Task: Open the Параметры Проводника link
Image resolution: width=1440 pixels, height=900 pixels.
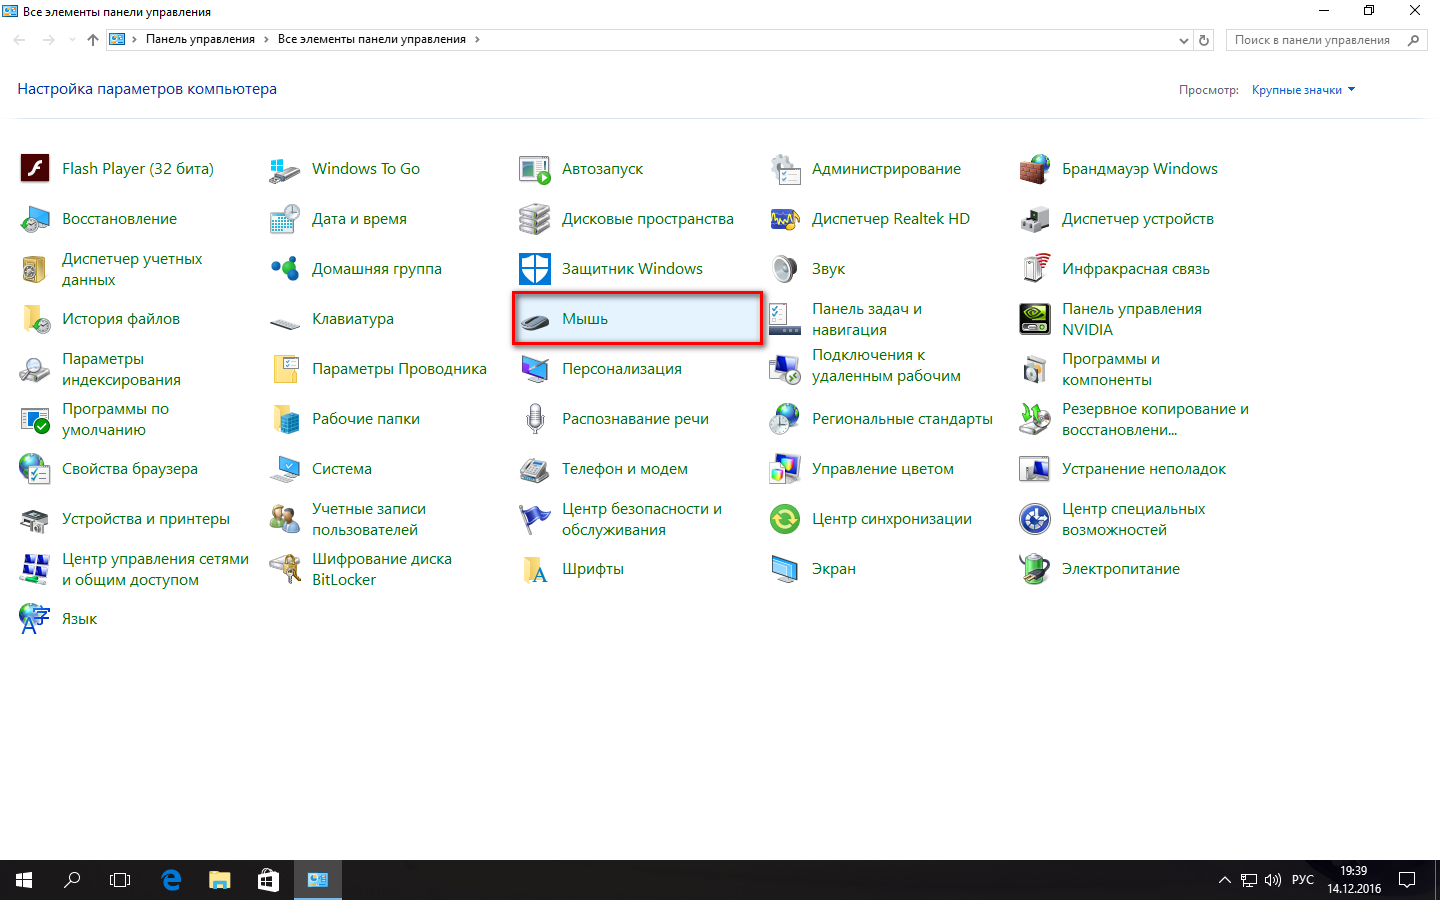Action: coord(399,369)
